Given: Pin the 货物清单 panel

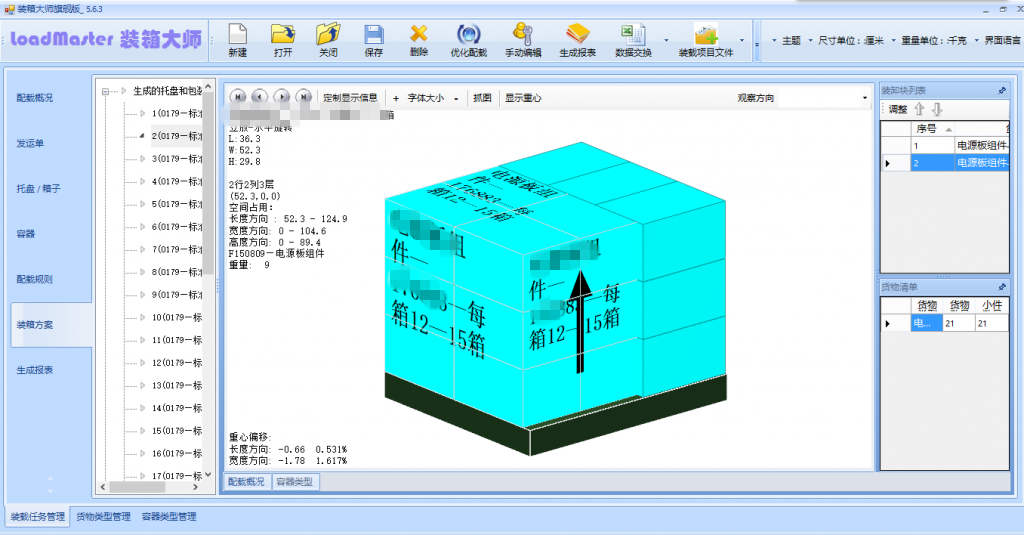Looking at the screenshot, I should click(x=1002, y=287).
